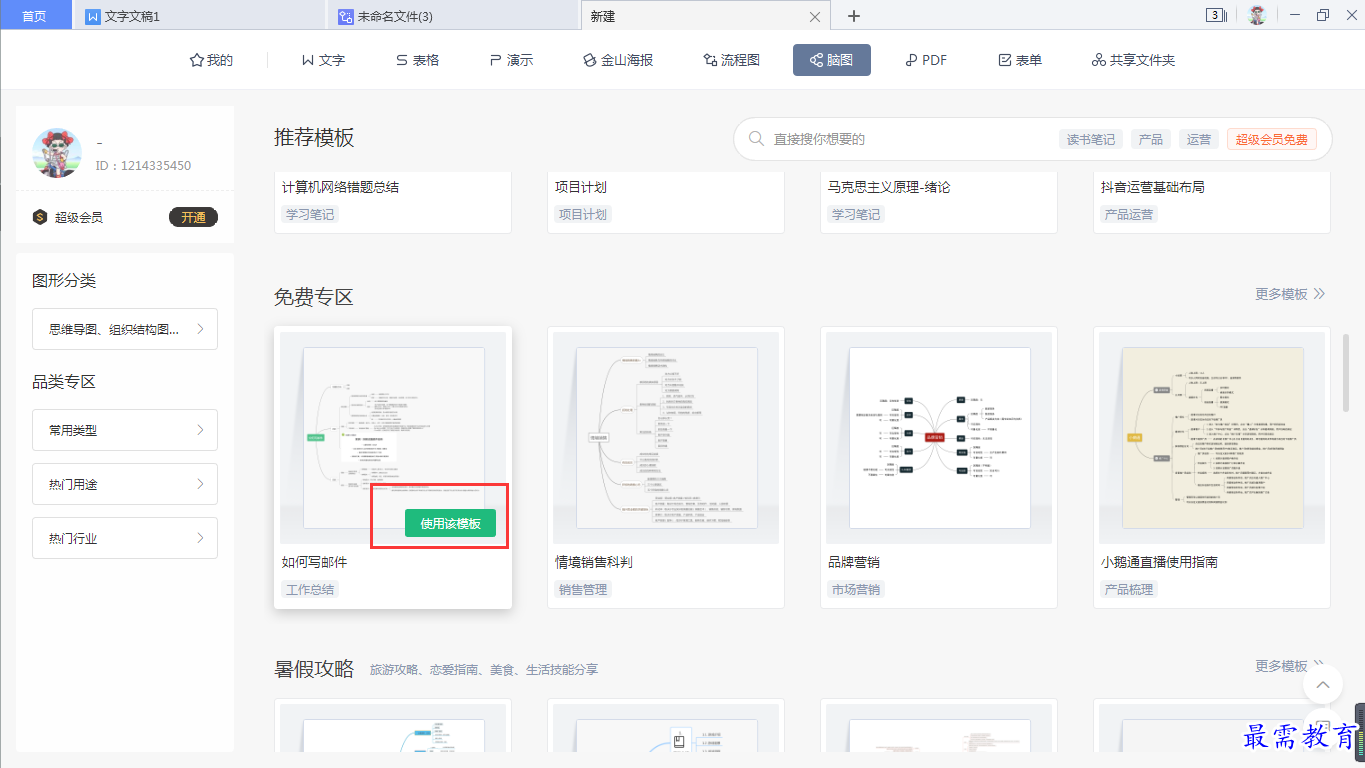1365x768 pixels.
Task: Switch to the 表格 category
Action: coord(417,60)
